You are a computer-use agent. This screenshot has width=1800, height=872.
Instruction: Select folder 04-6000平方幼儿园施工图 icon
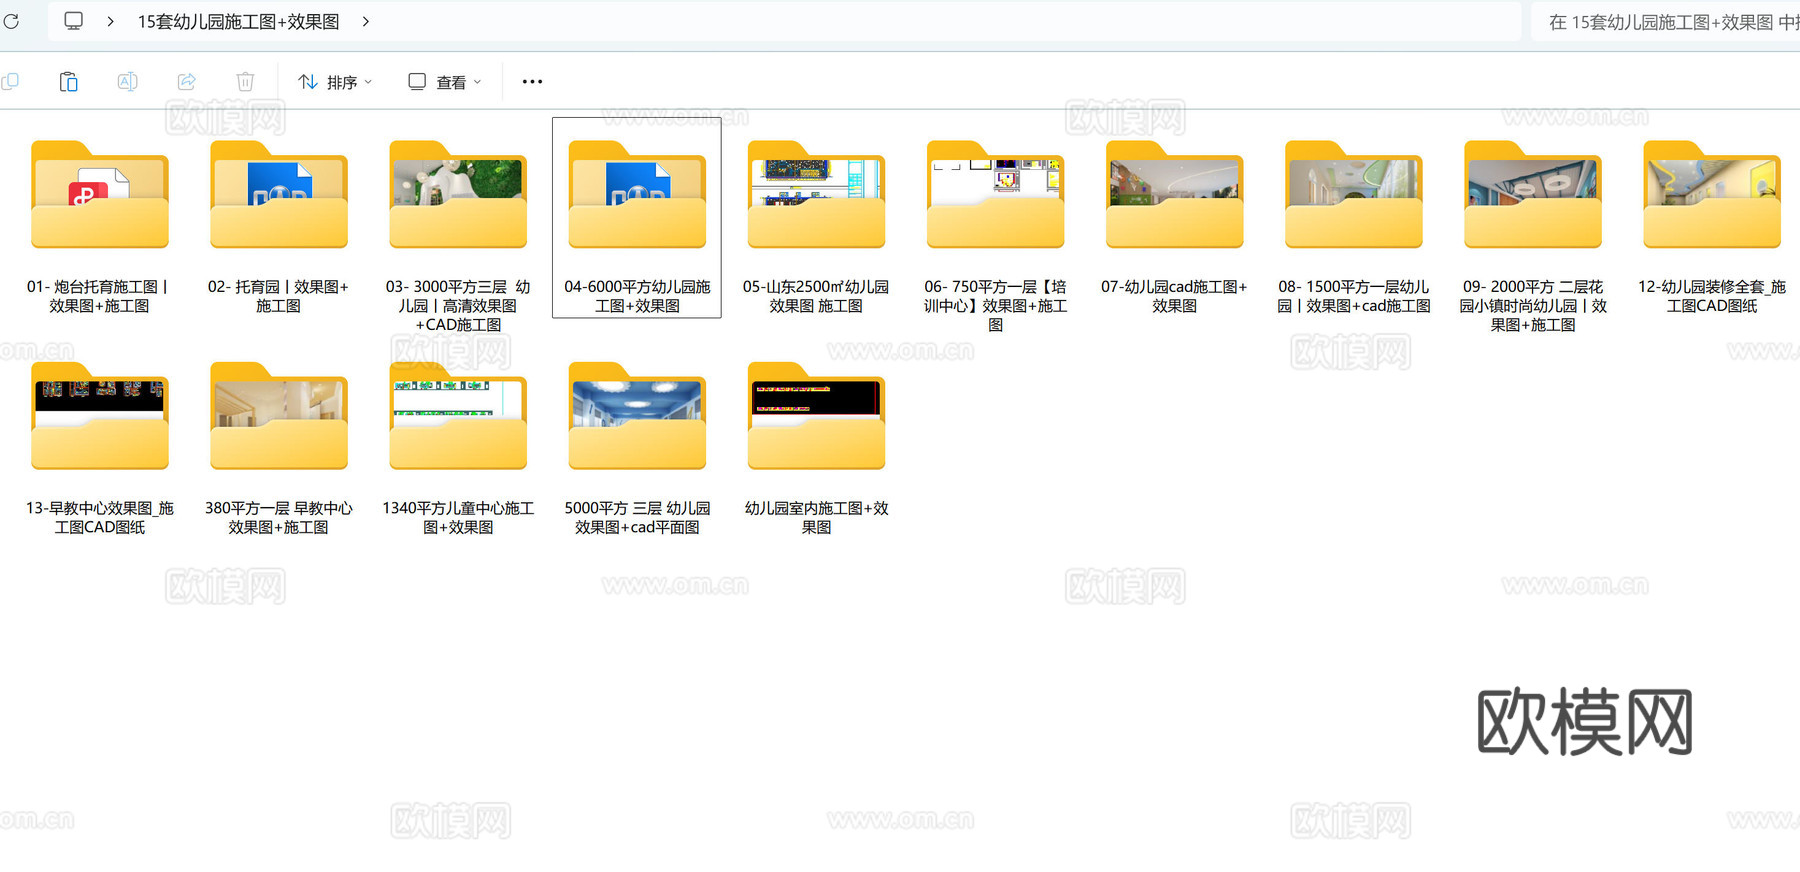pos(637,195)
